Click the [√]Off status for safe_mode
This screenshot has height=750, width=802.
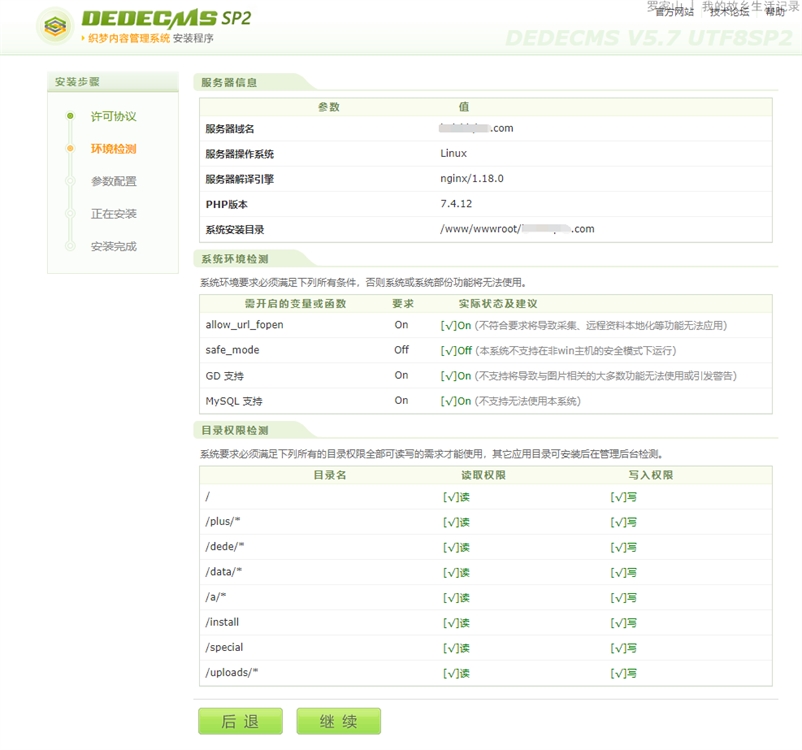456,350
